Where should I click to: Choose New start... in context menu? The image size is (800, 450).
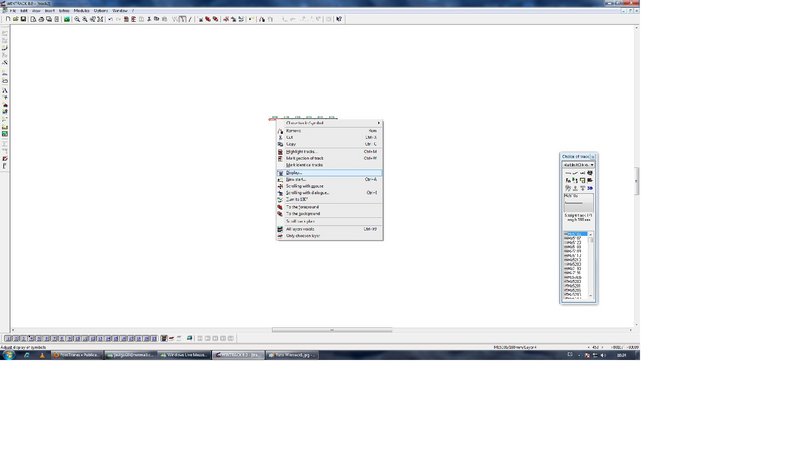[x=330, y=180]
